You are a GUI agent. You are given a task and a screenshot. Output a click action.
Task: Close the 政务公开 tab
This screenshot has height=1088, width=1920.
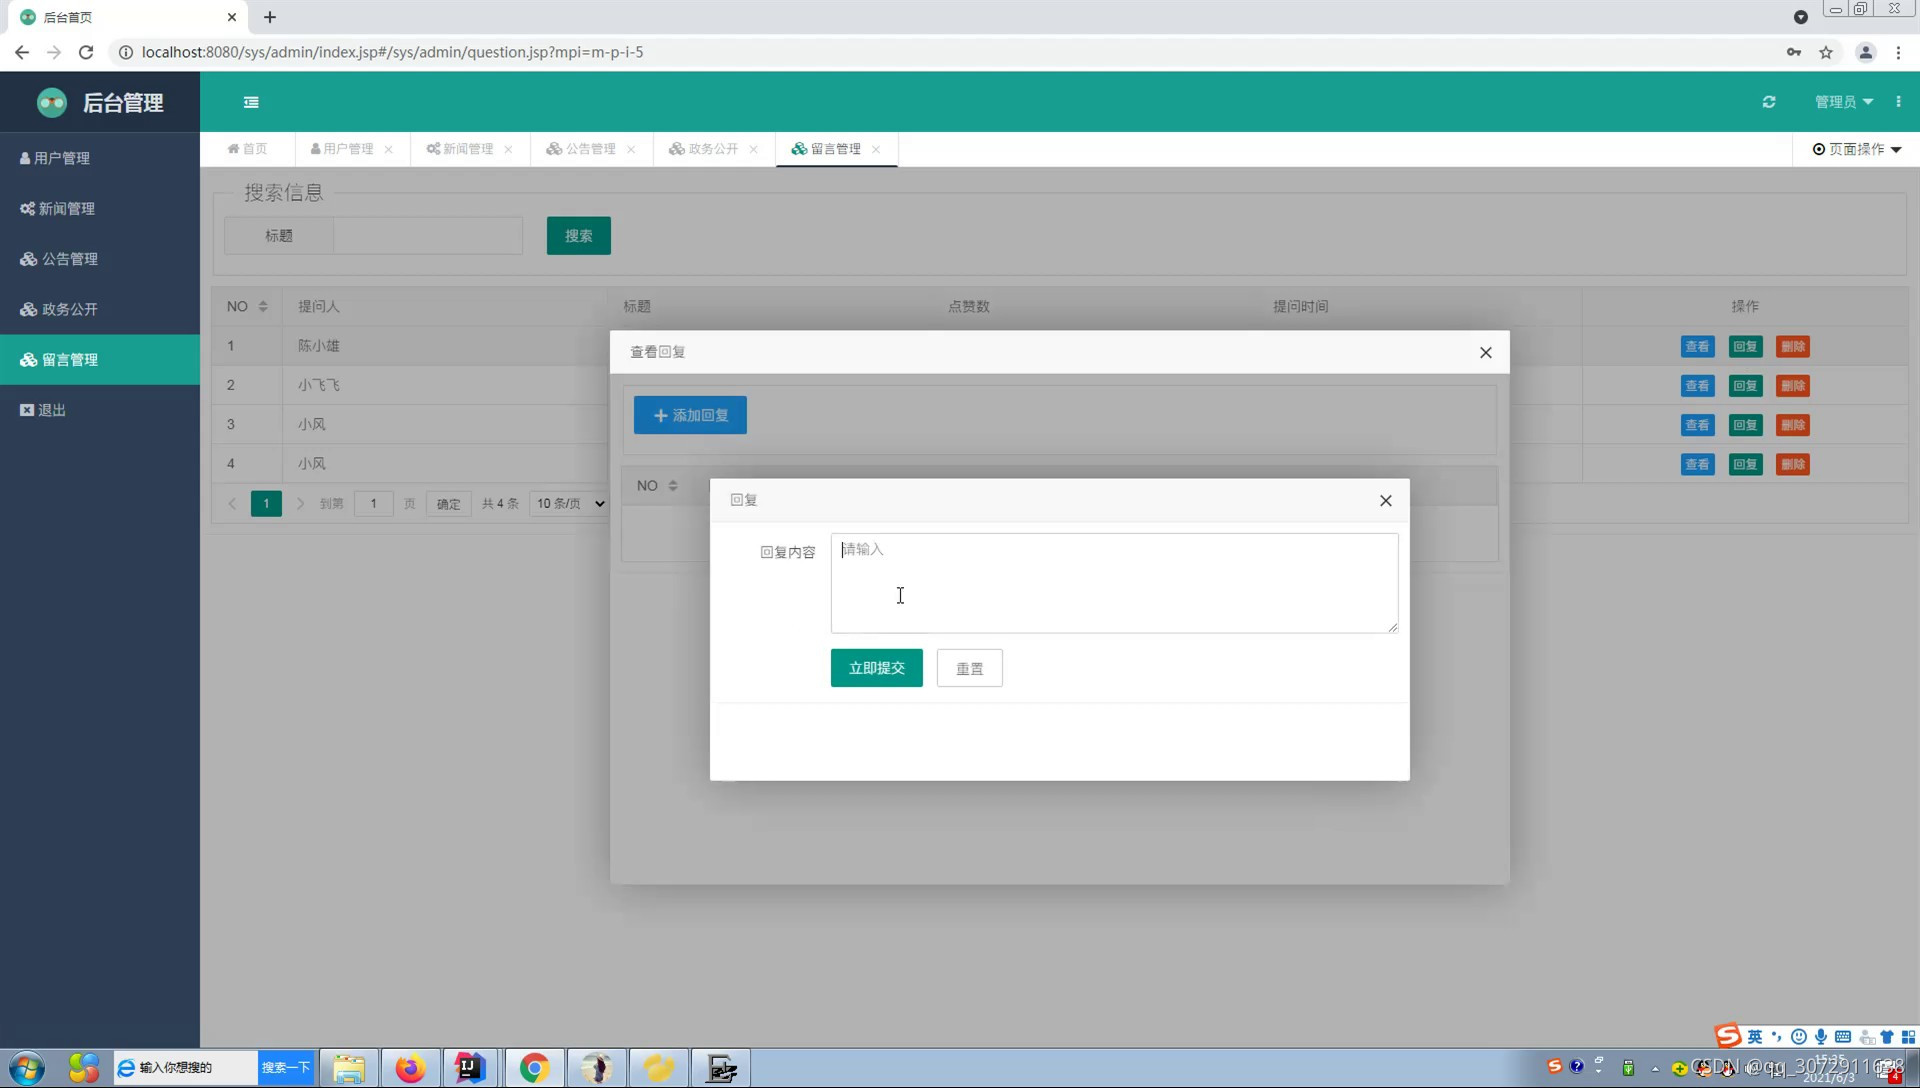click(x=753, y=149)
